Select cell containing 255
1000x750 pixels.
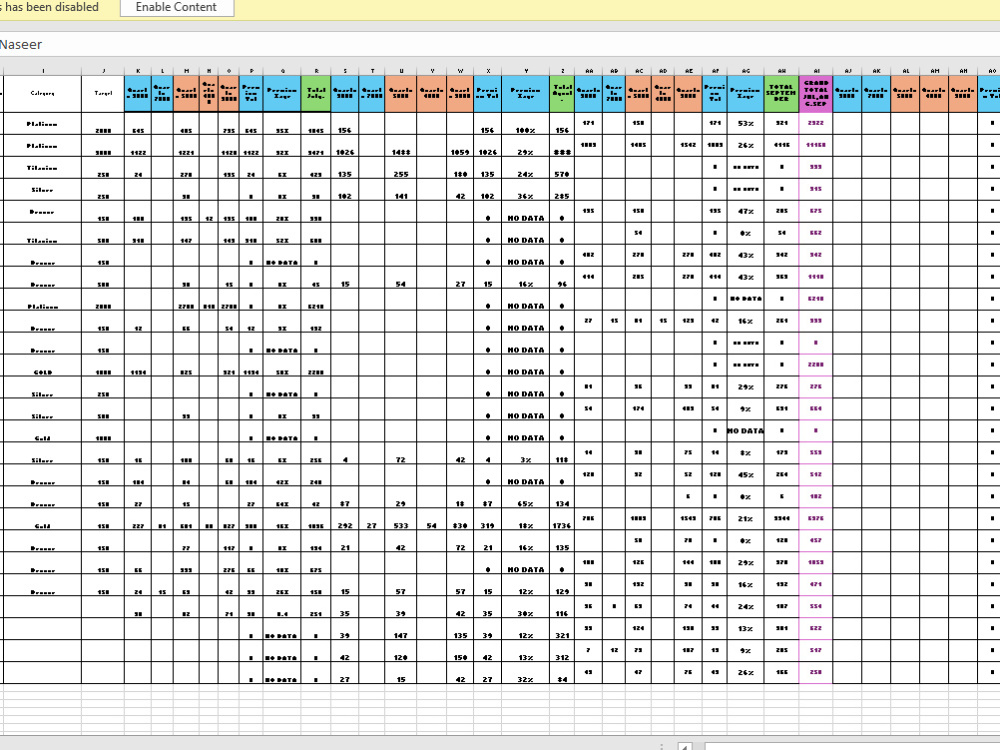click(x=401, y=168)
